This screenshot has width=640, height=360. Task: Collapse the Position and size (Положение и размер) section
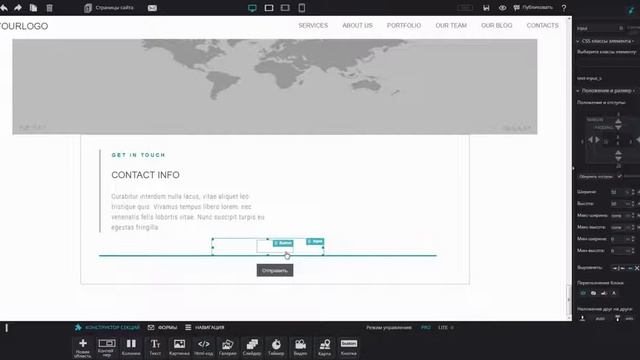click(x=606, y=91)
